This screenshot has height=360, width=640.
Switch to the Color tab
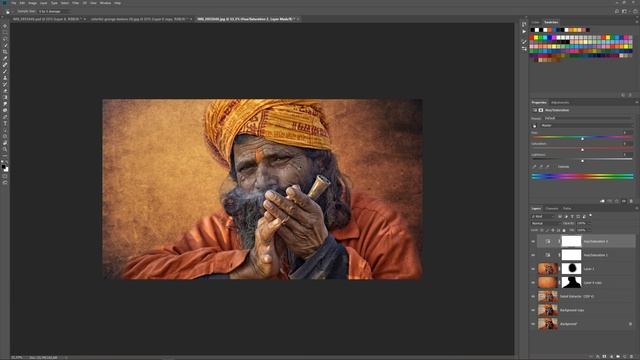point(536,22)
